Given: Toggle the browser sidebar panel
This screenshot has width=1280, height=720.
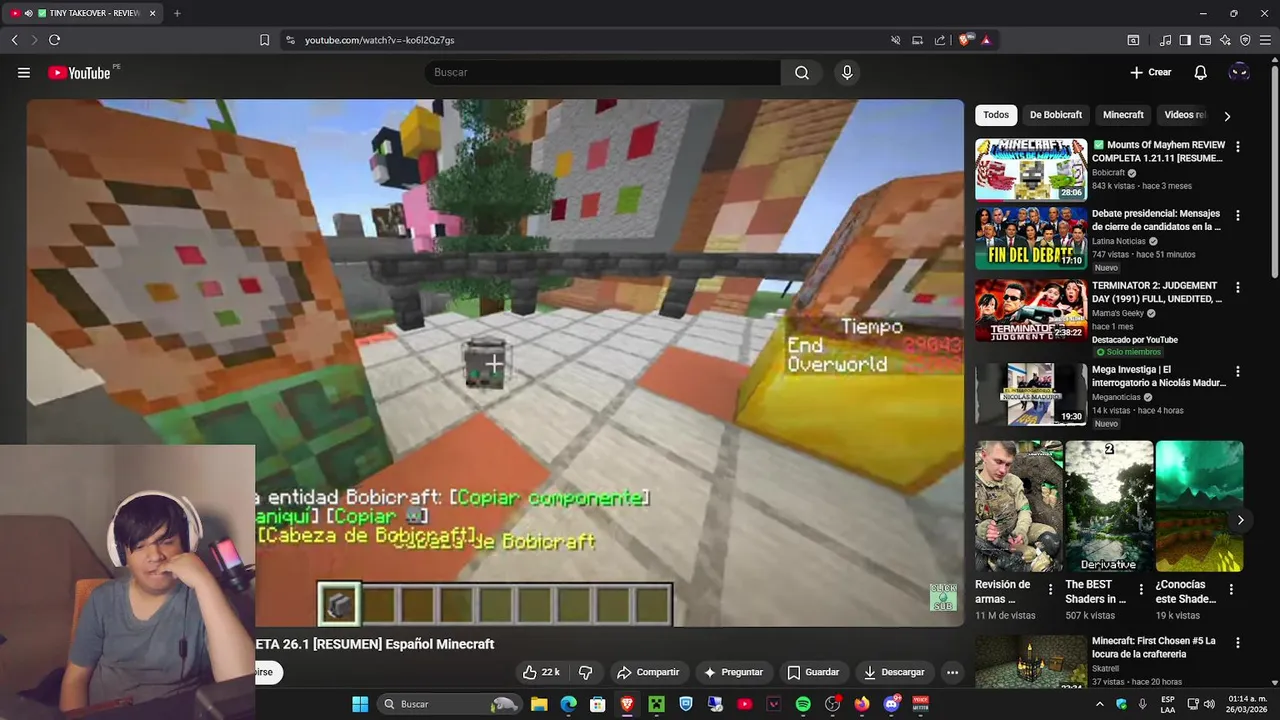Looking at the screenshot, I should point(1185,40).
